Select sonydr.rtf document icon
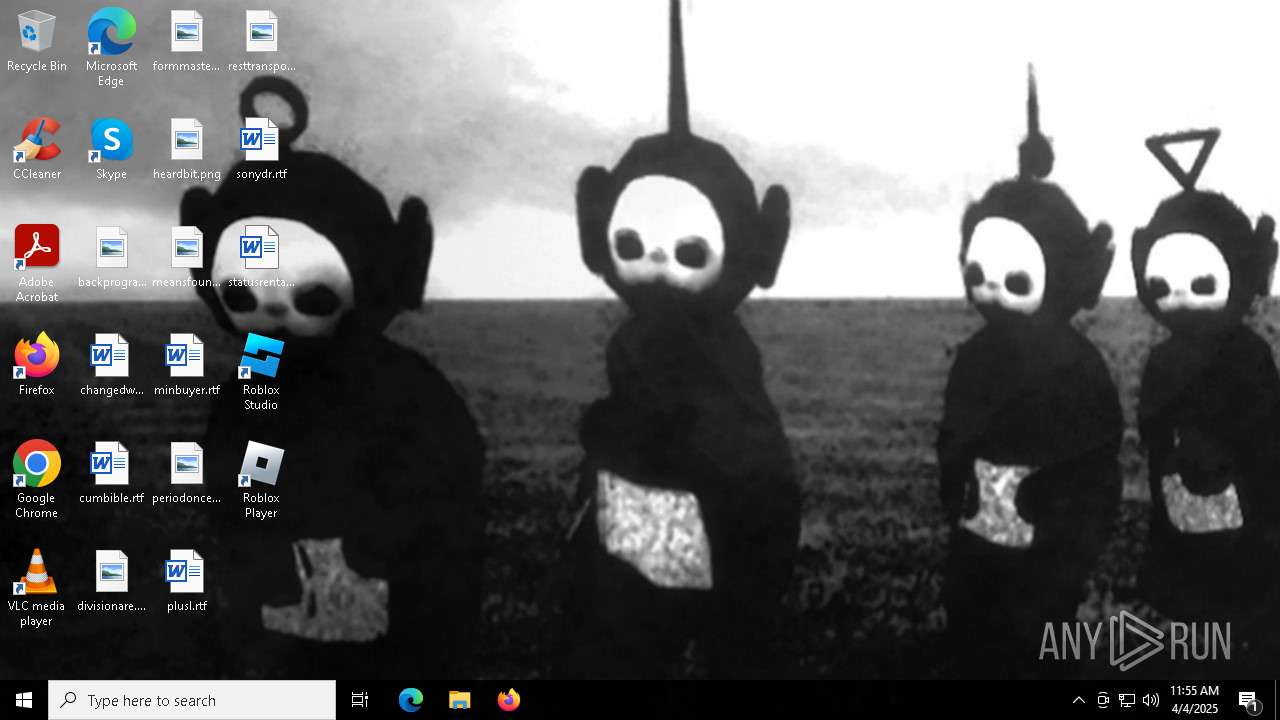This screenshot has height=720, width=1280. pyautogui.click(x=261, y=150)
